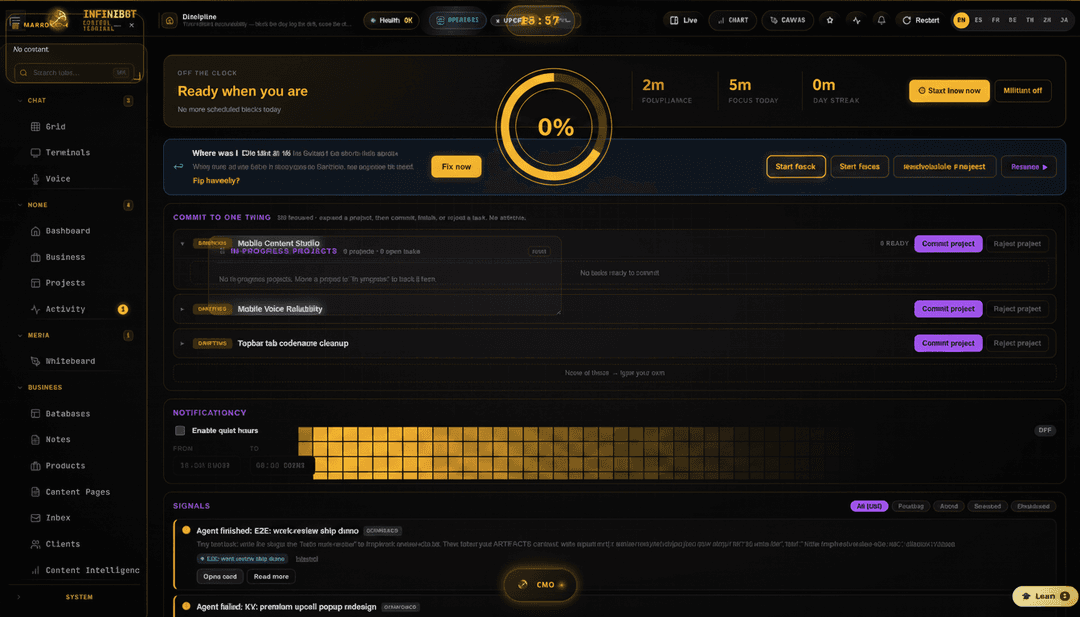Image resolution: width=1080 pixels, height=617 pixels.
Task: Expand the Topbar tab codename cleanup row
Action: click(183, 343)
